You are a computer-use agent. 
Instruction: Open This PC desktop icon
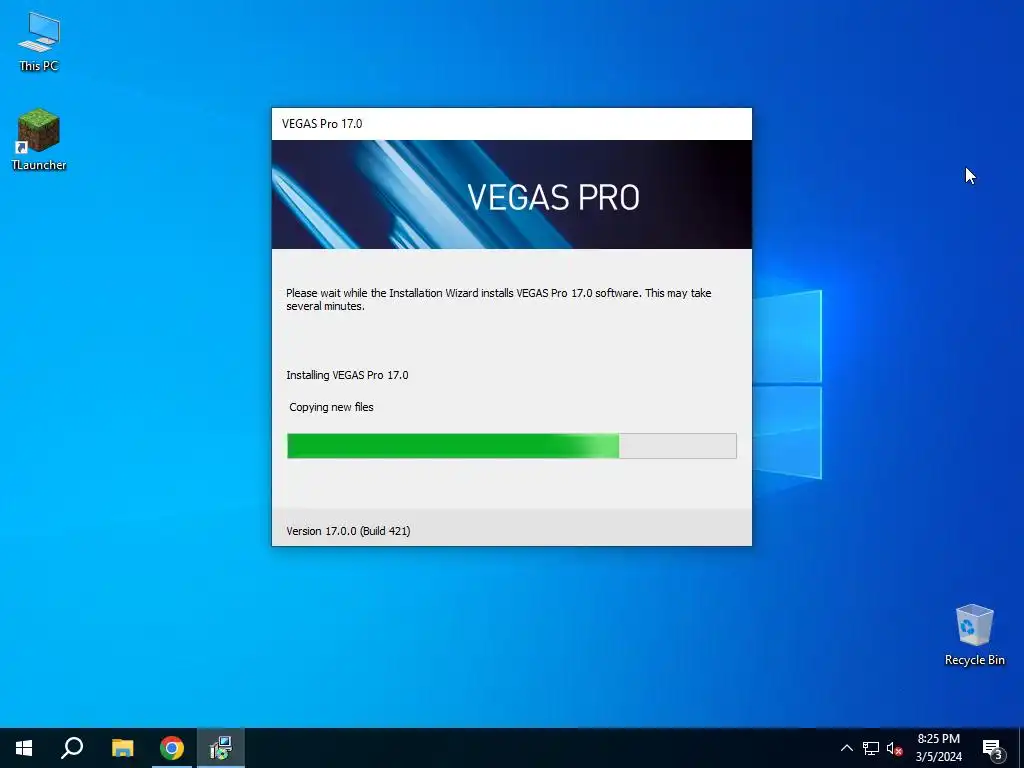39,42
